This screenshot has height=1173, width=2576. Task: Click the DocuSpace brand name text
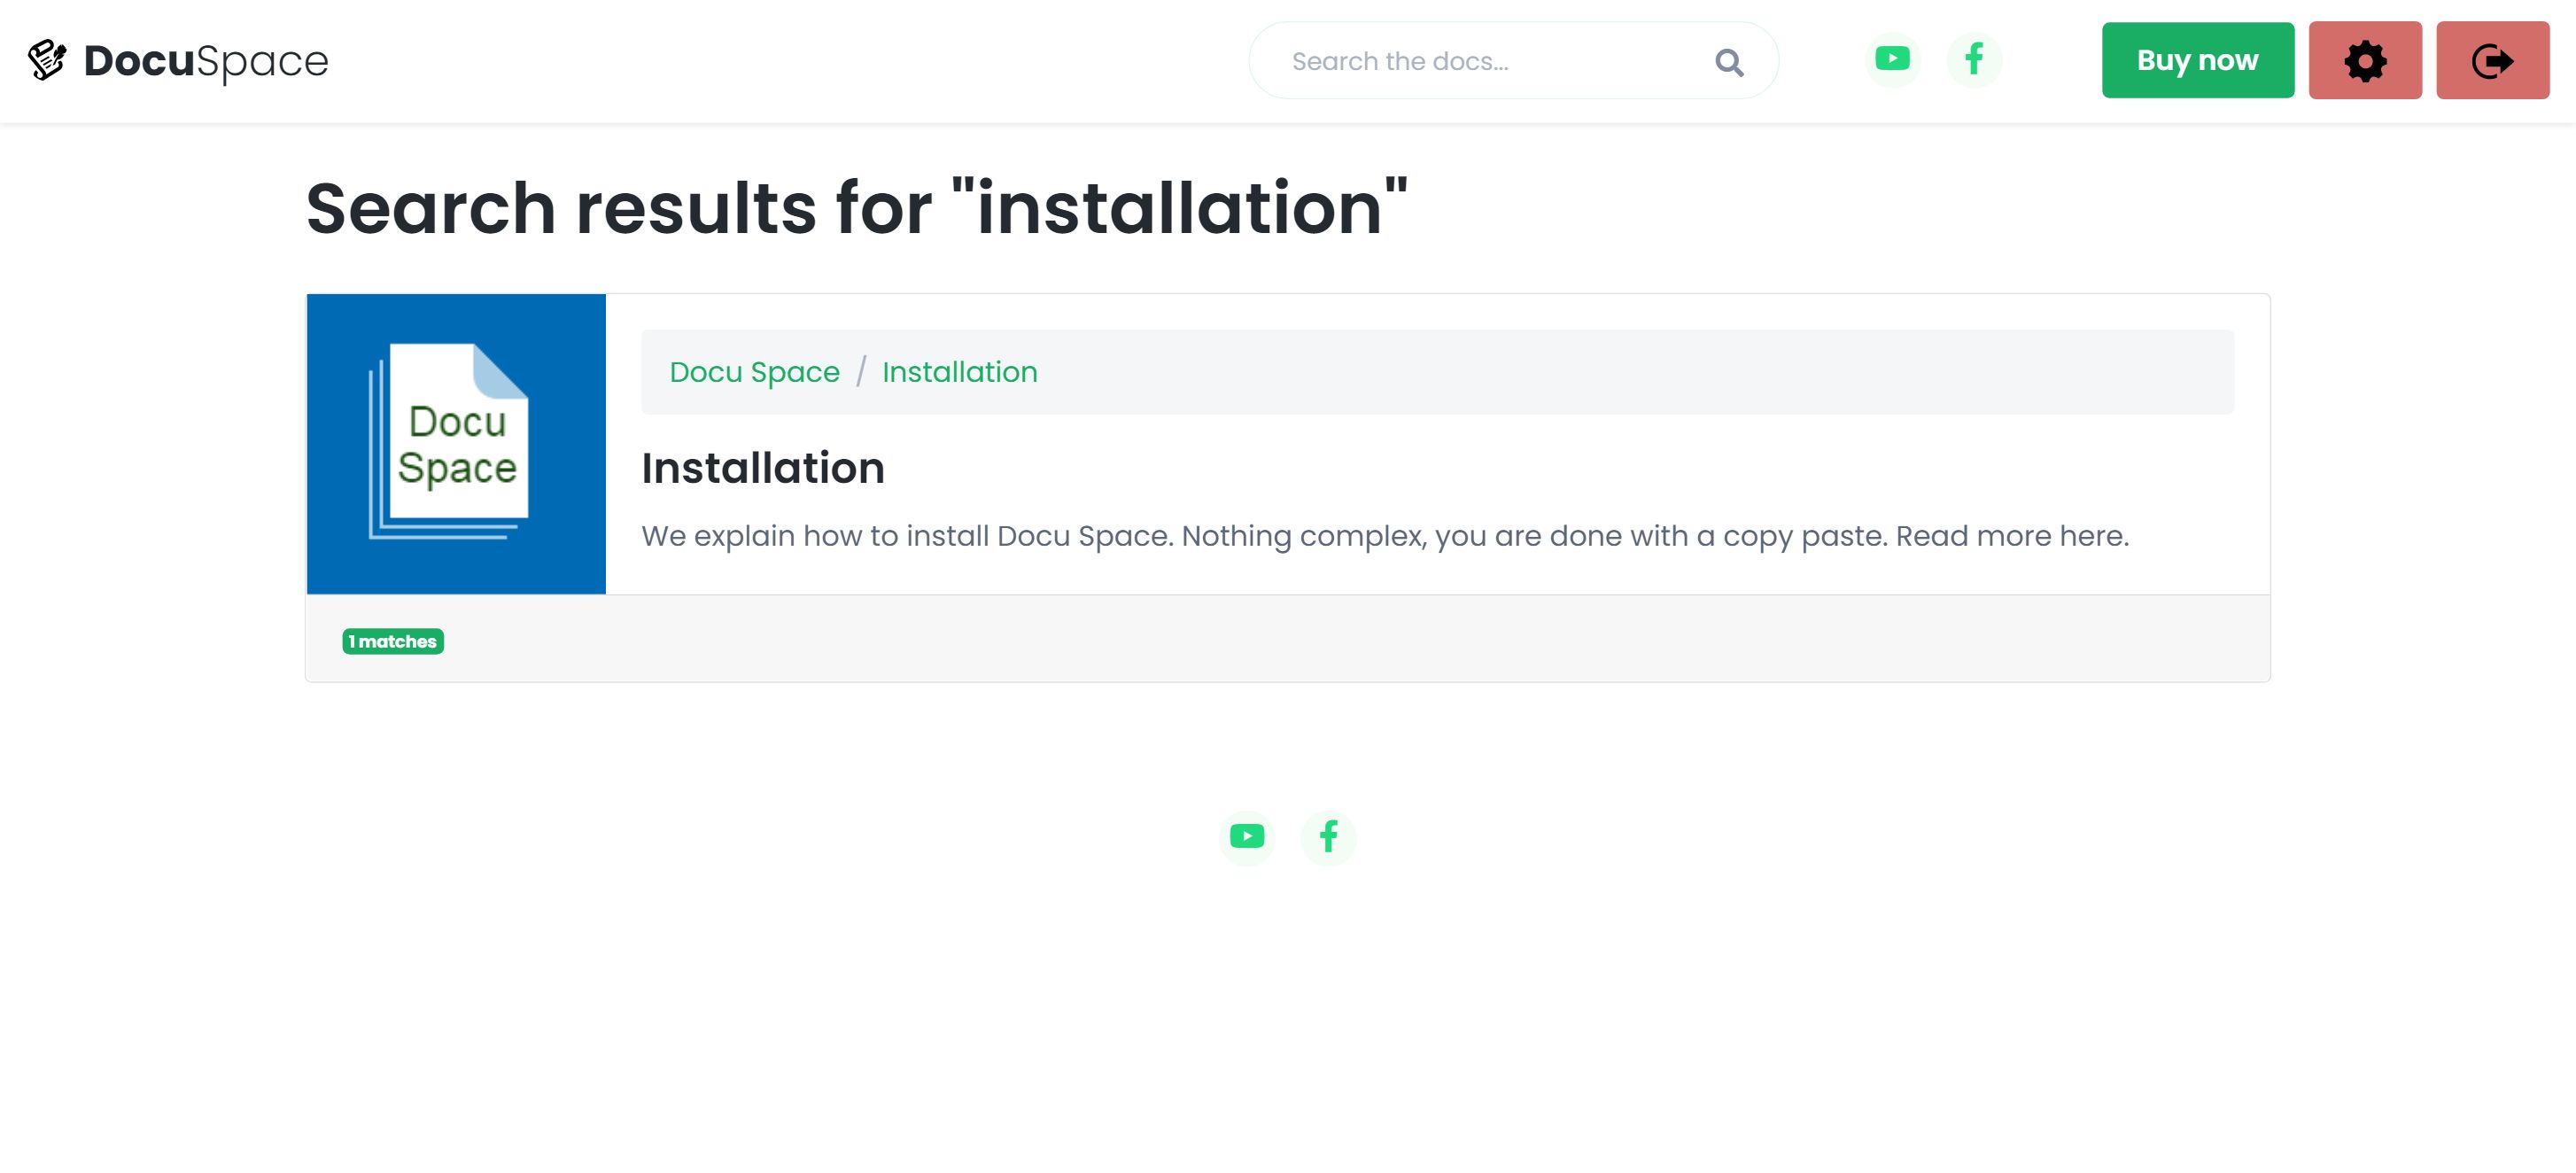click(206, 61)
